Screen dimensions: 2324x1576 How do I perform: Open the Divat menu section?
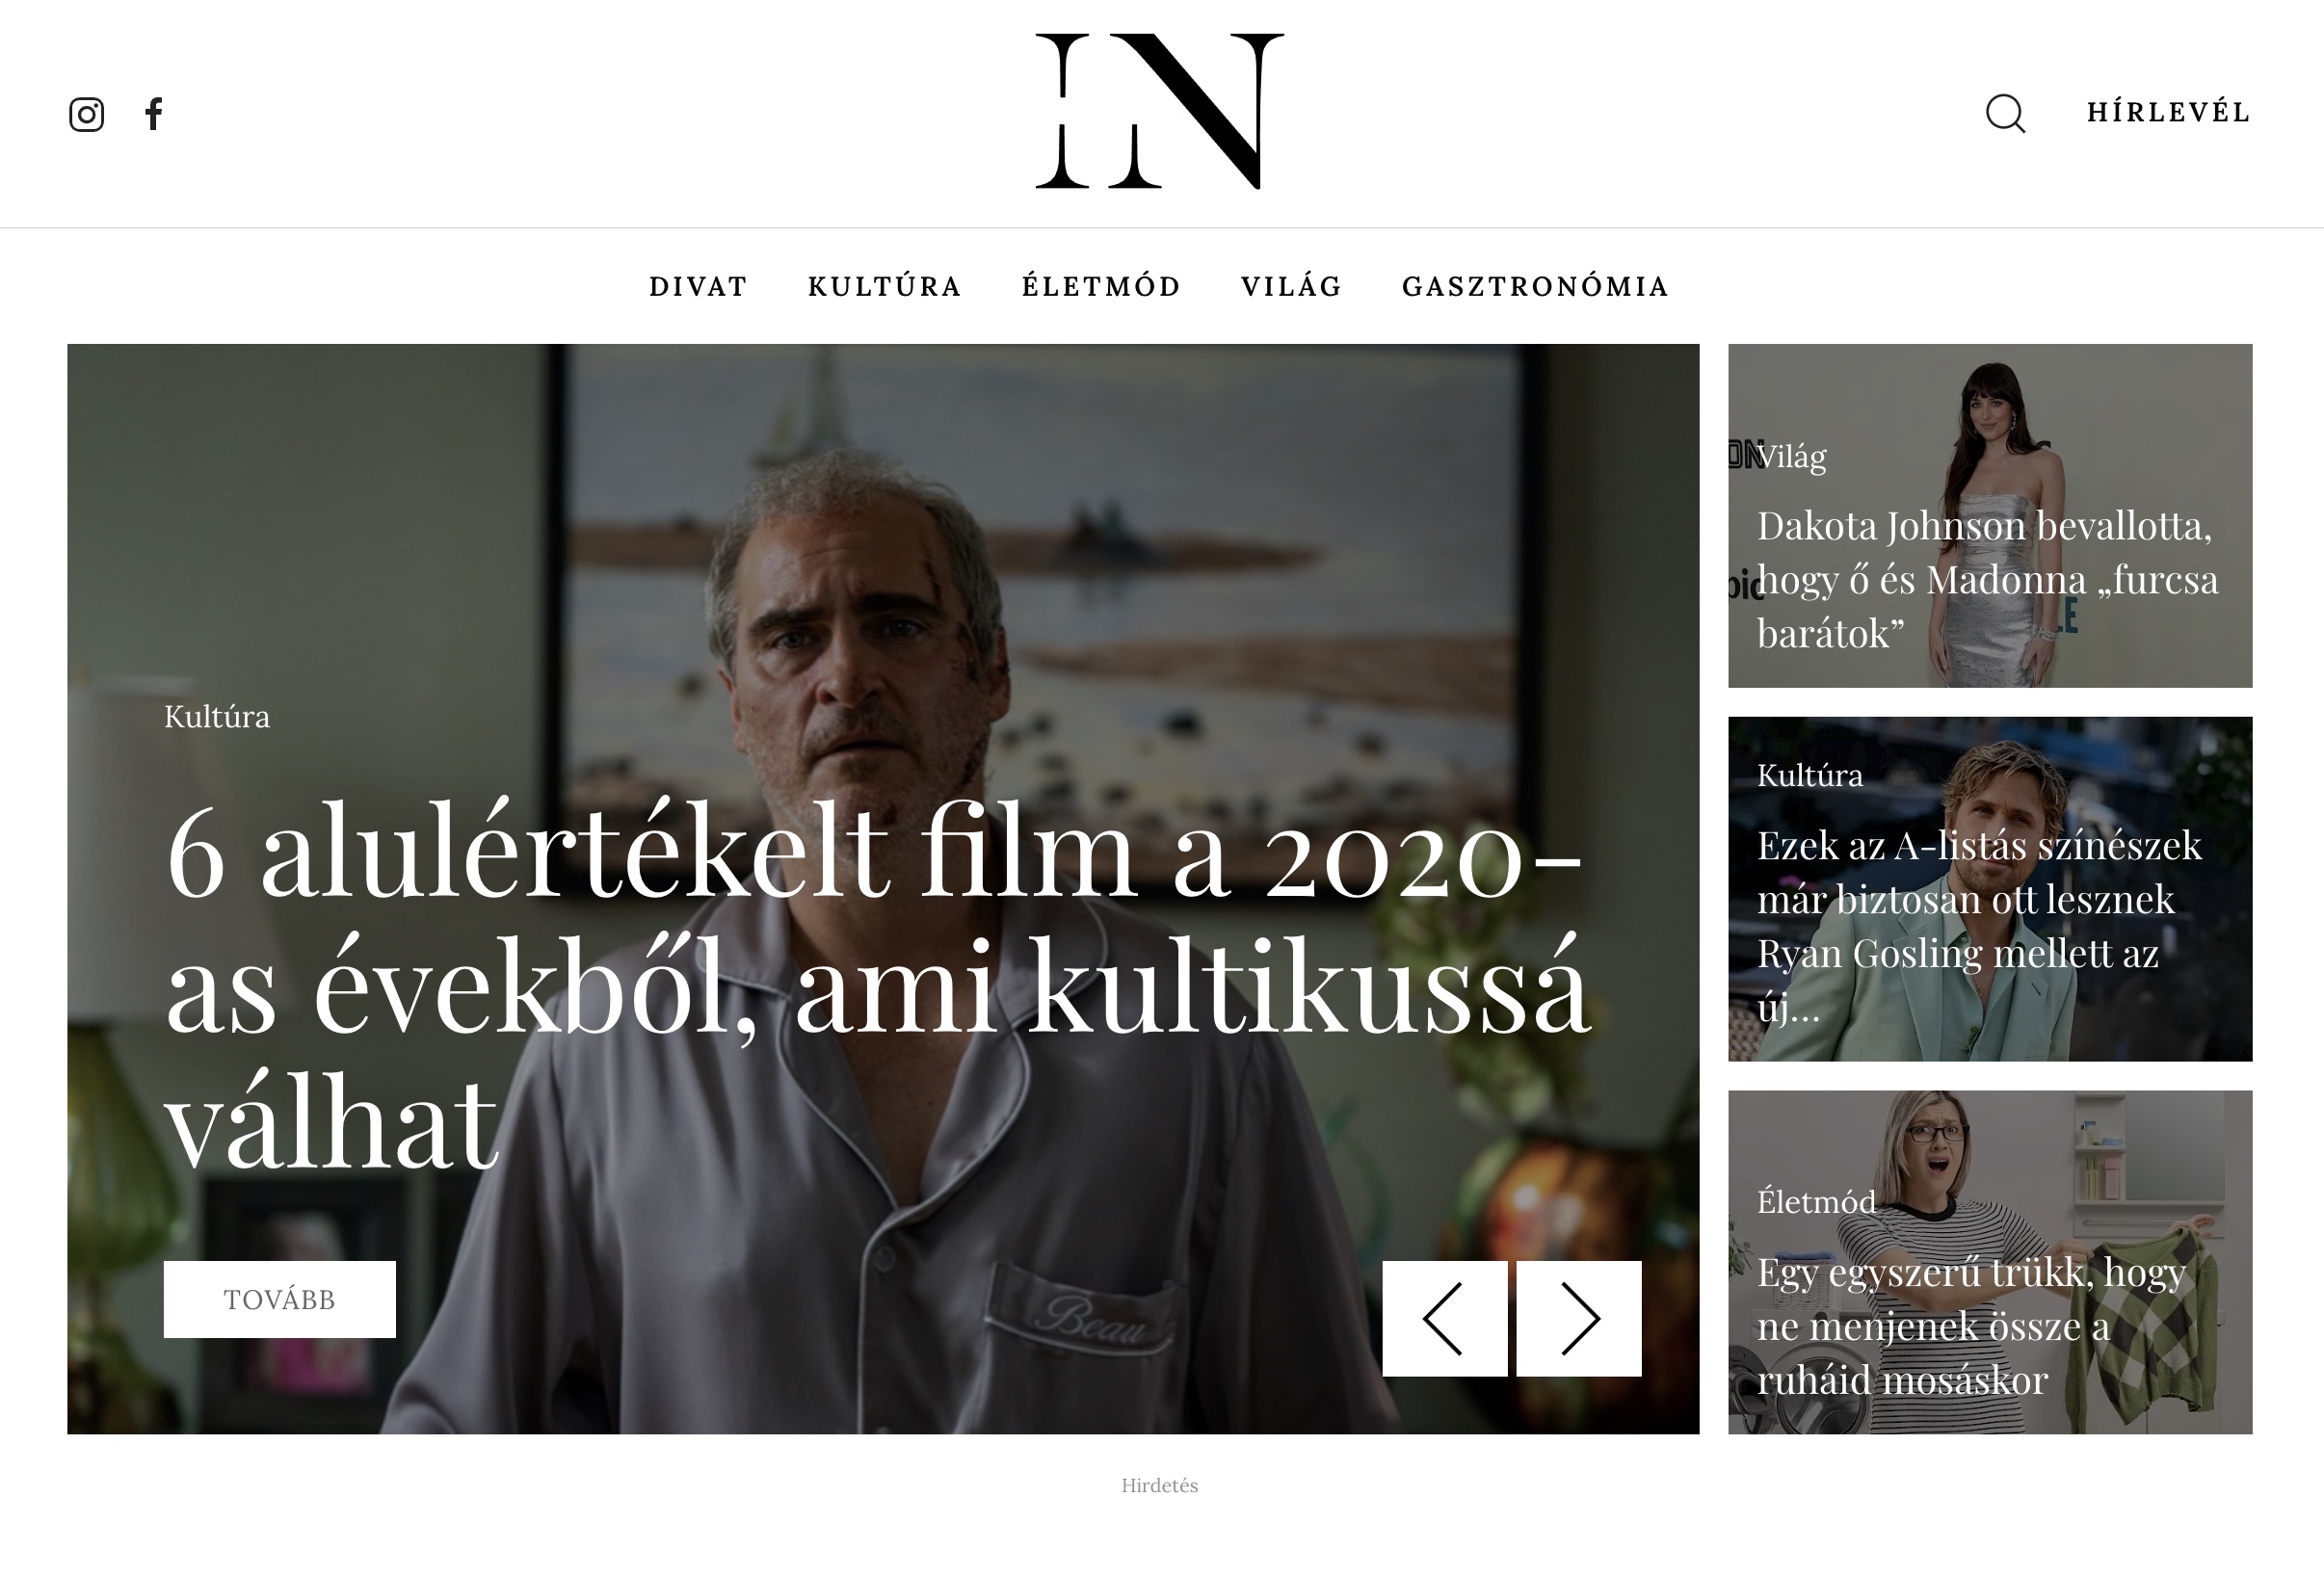coord(698,286)
